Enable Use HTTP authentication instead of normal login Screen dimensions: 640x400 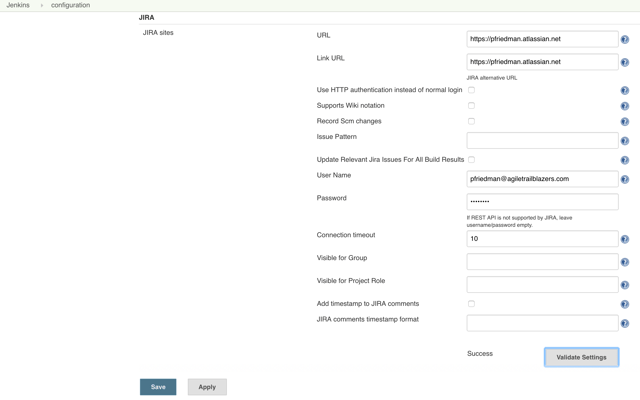[x=471, y=90]
